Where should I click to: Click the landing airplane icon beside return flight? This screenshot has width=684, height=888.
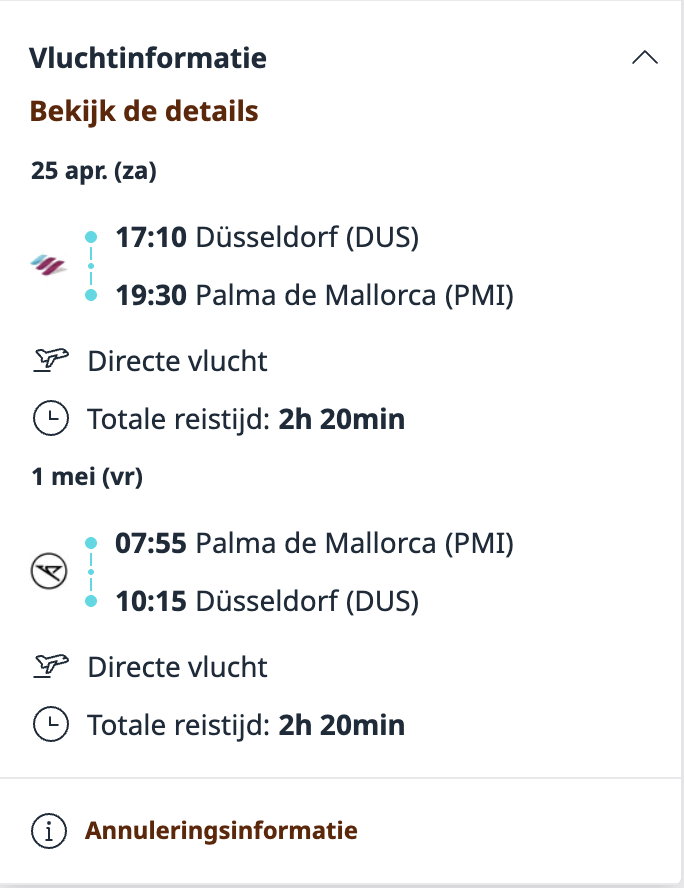click(47, 571)
